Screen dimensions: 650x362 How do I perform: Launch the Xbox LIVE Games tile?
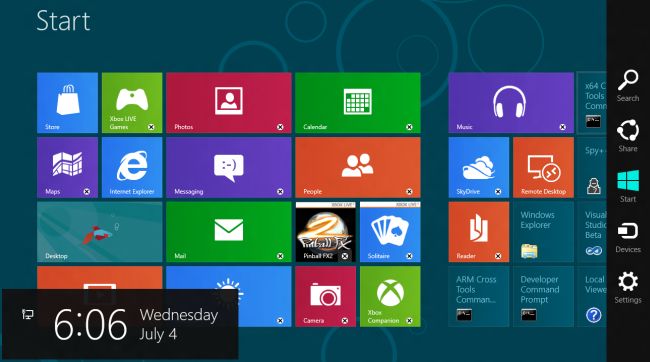coord(132,103)
